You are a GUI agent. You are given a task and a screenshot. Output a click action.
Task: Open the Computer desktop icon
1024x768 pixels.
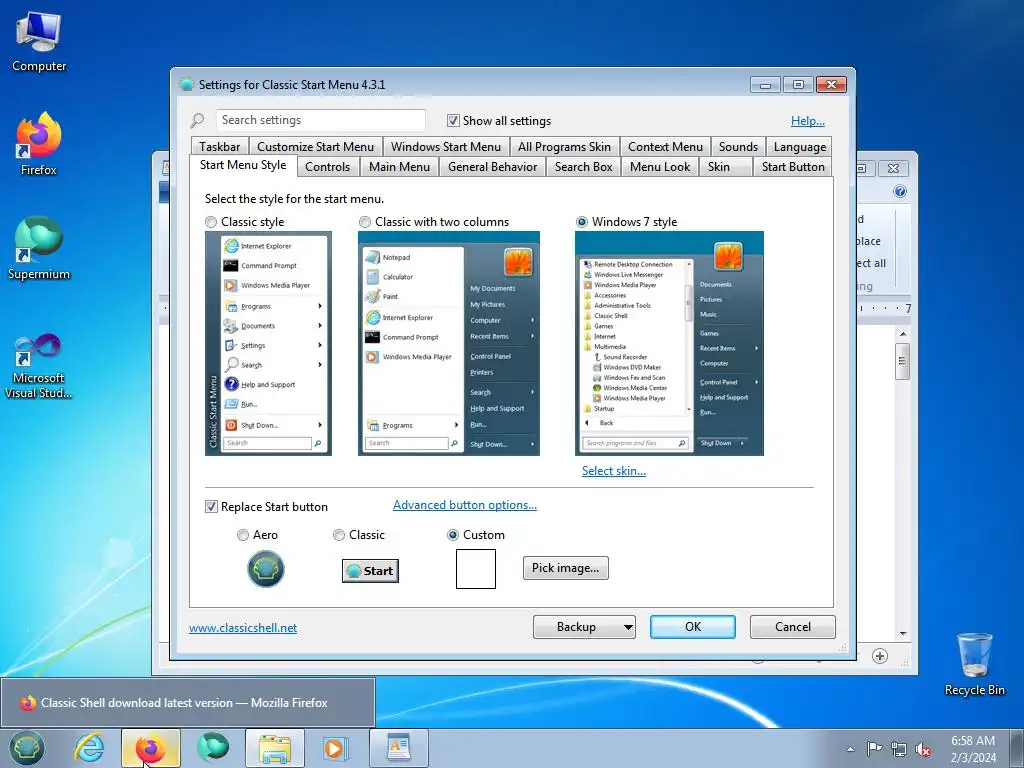tap(39, 42)
